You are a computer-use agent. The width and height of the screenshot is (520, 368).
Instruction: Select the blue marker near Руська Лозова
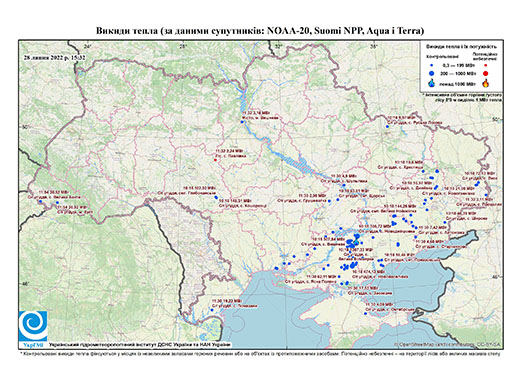point(387,126)
